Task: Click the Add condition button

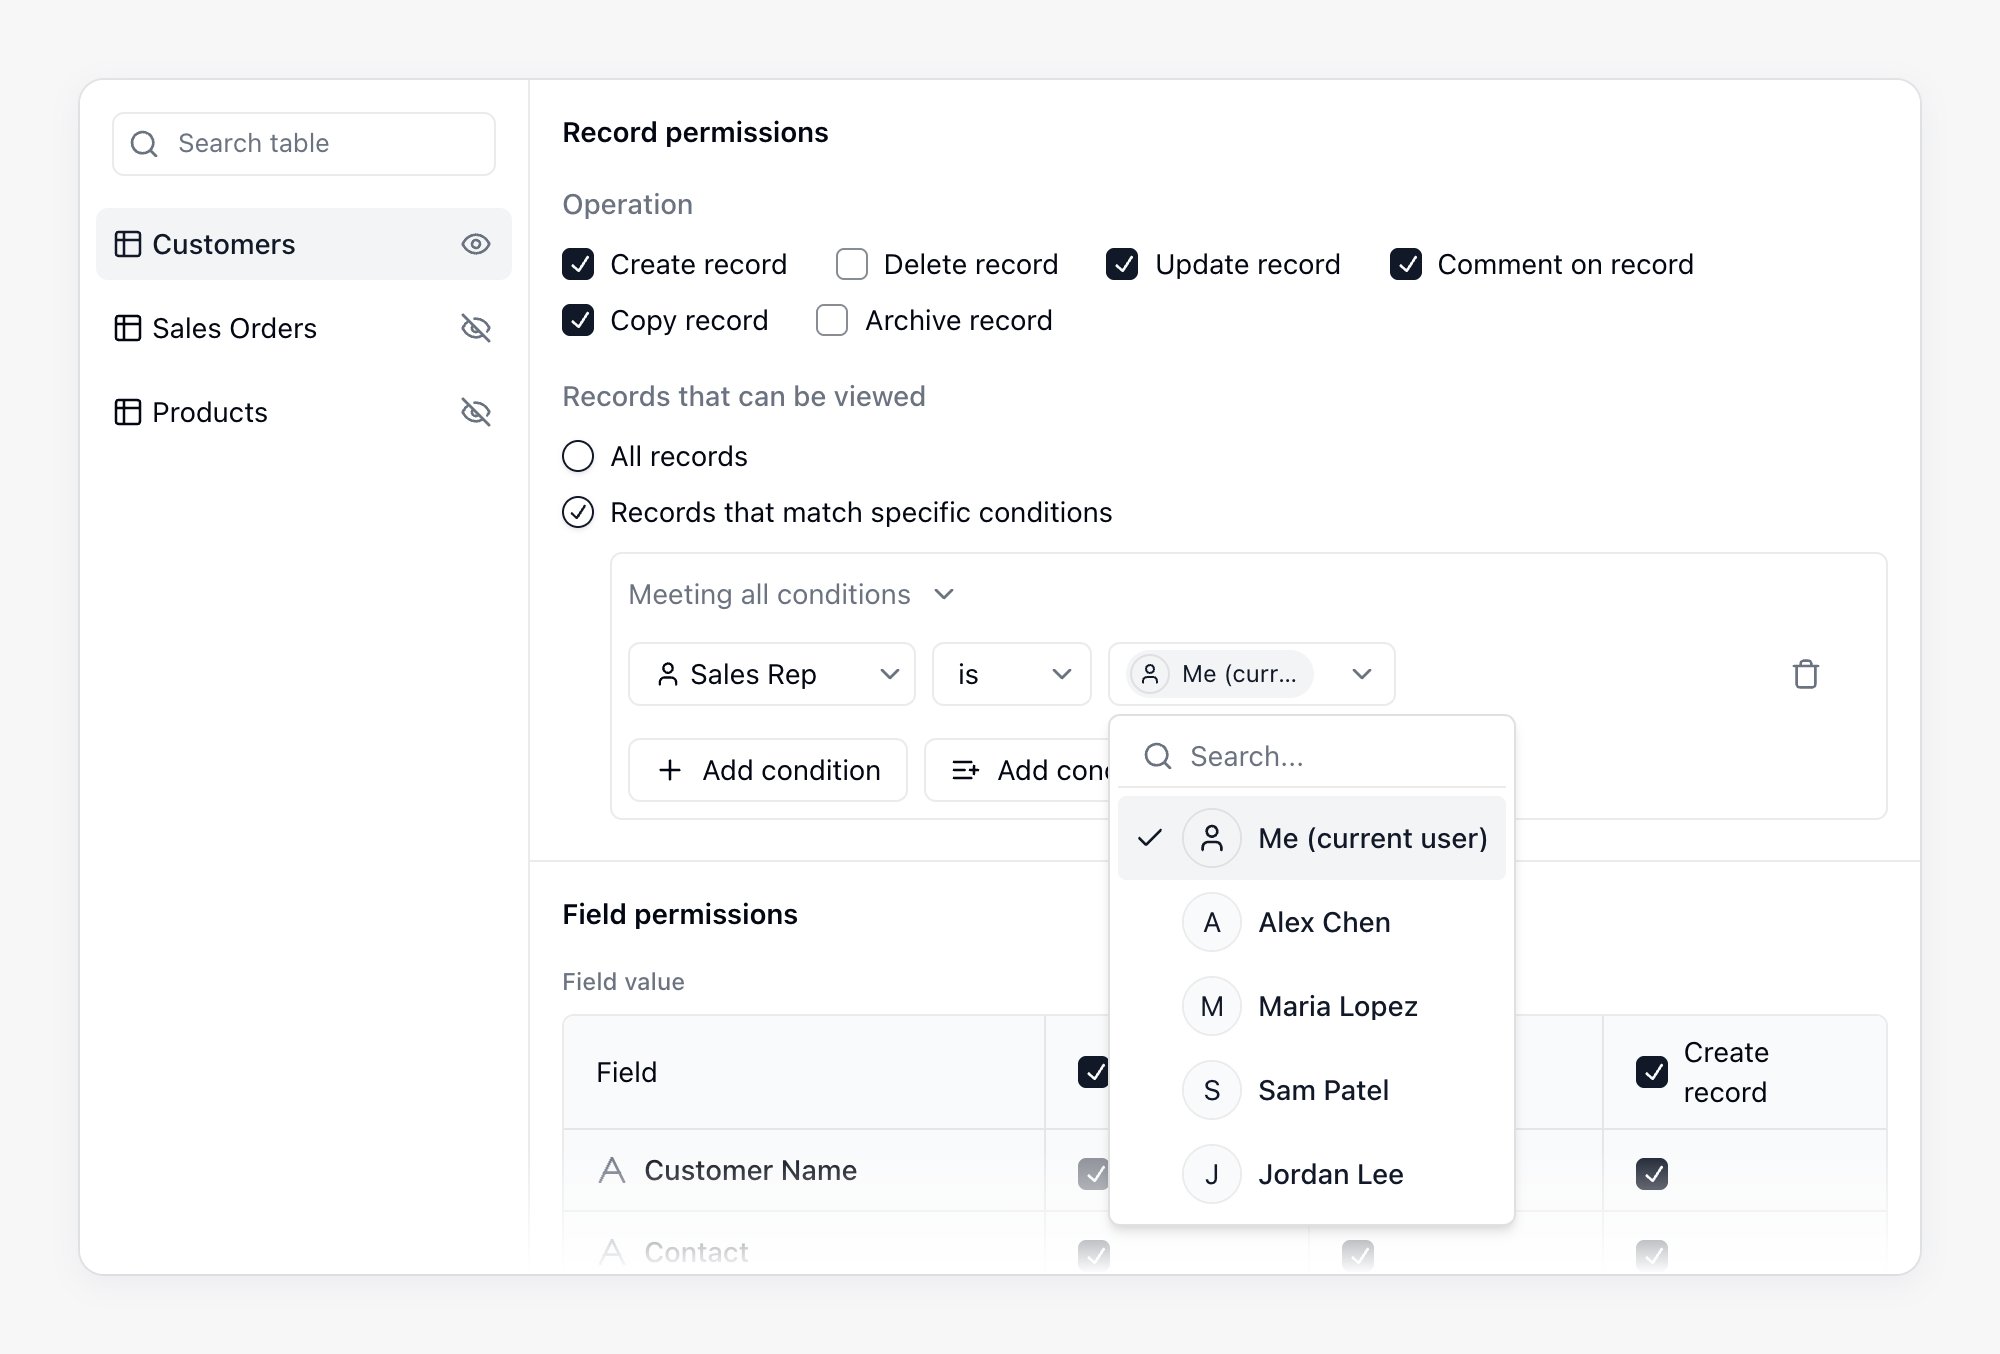Action: click(768, 770)
